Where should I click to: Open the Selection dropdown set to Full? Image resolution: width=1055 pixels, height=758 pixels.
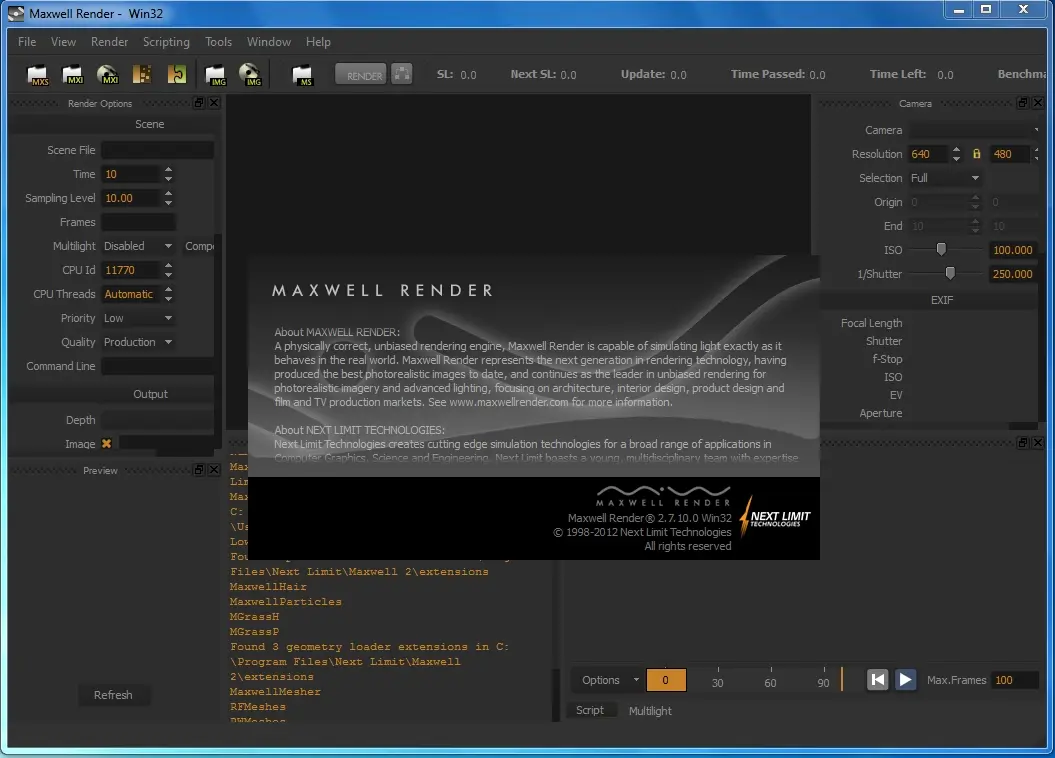(x=945, y=178)
